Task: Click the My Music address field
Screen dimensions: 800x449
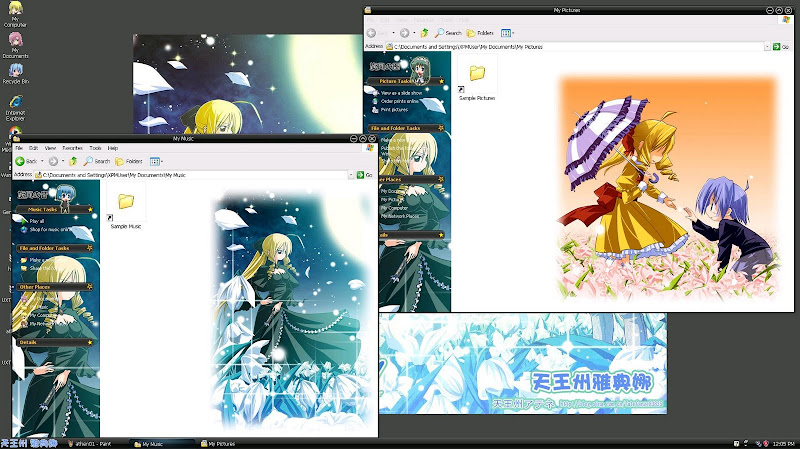Action: tap(191, 175)
